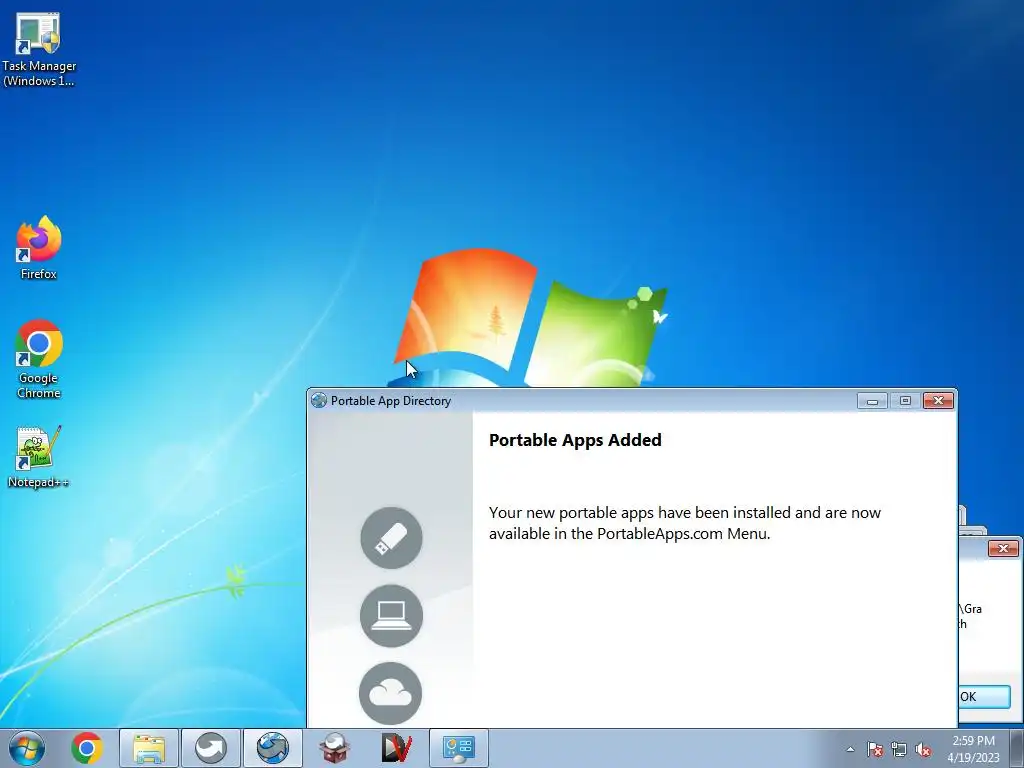Click the "Portable Apps Added" heading
Viewport: 1024px width, 768px height.
[x=575, y=440]
